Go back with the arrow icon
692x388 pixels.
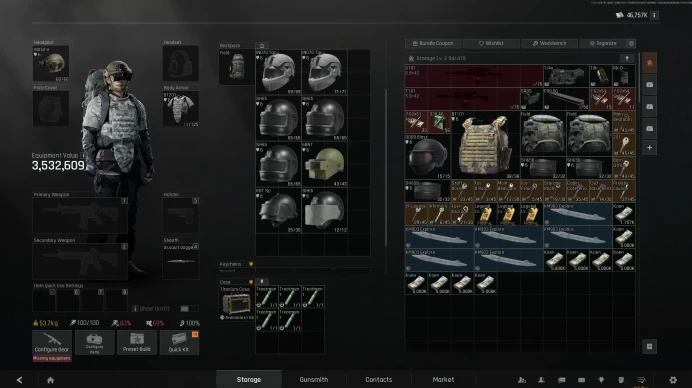click(x=19, y=380)
